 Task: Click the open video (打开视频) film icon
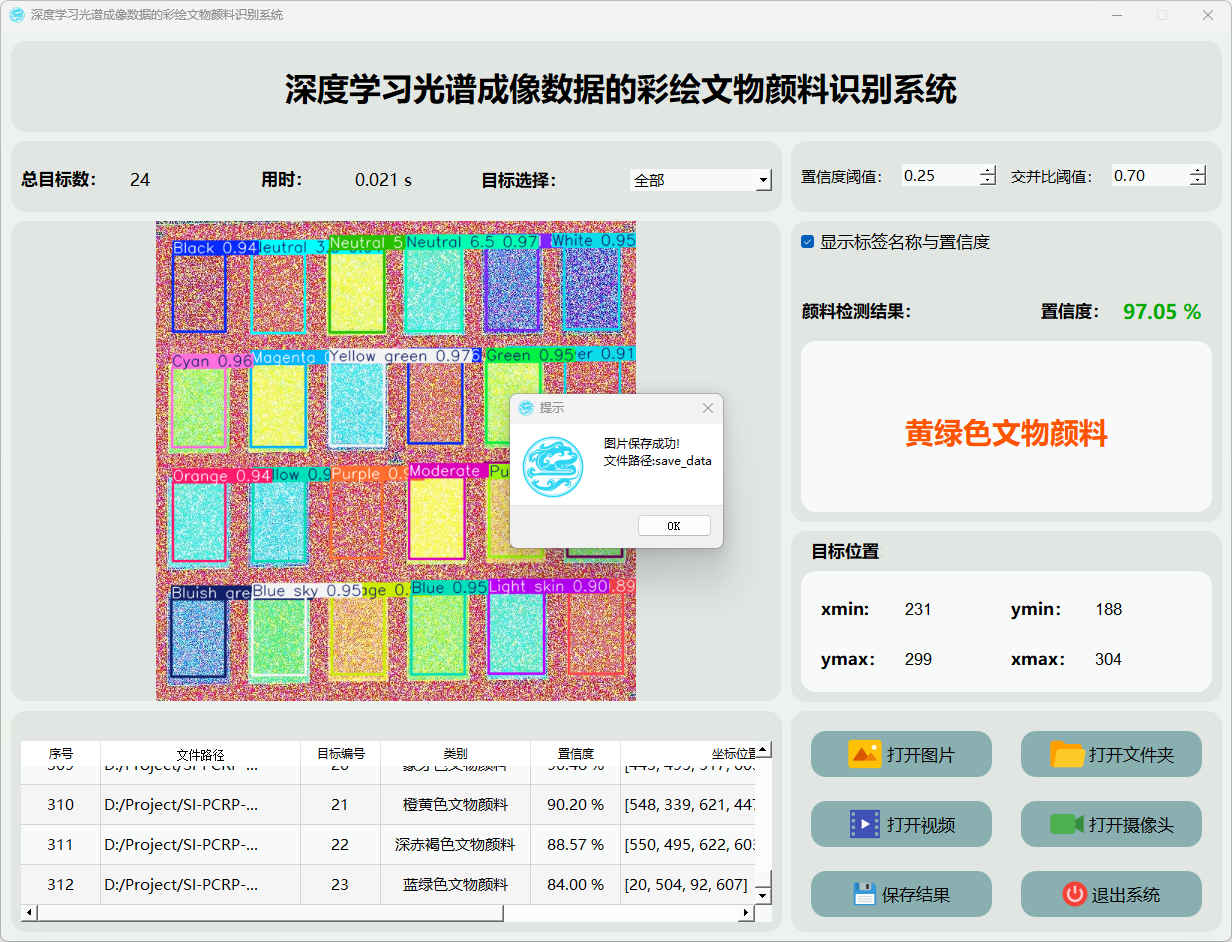point(864,824)
